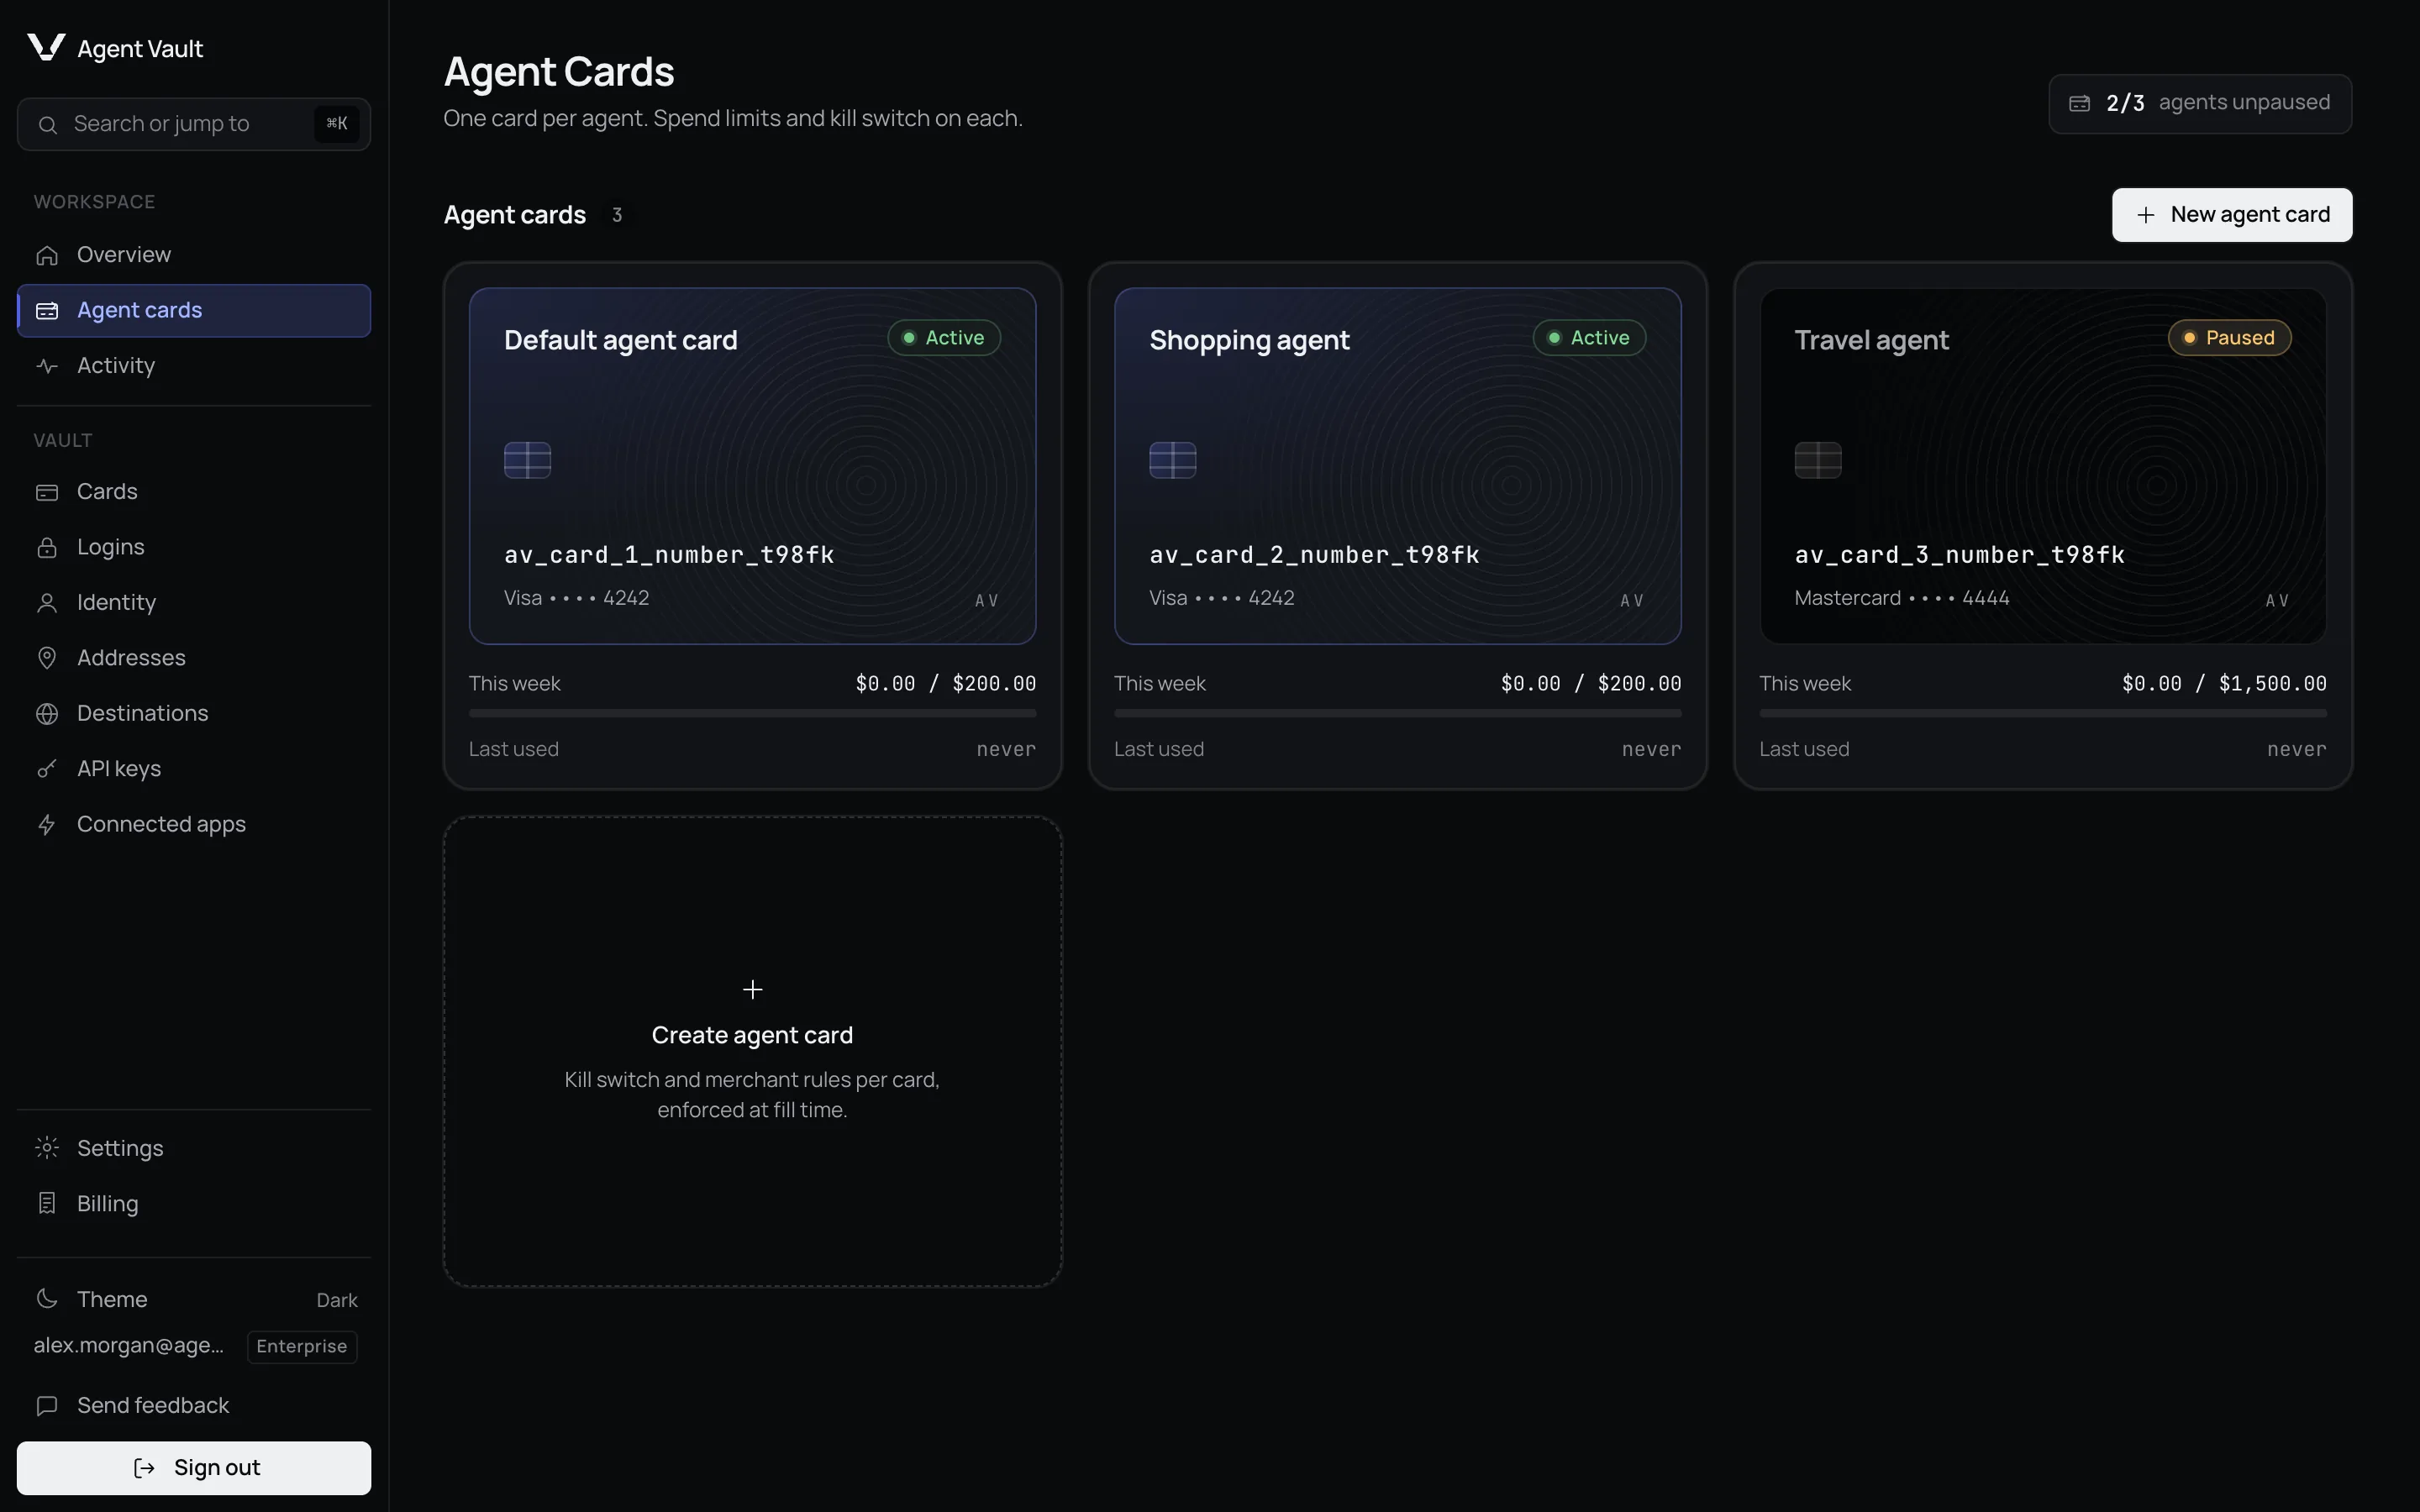The image size is (2420, 1512).
Task: Click the chip icon on Travel agent card
Action: click(1818, 460)
